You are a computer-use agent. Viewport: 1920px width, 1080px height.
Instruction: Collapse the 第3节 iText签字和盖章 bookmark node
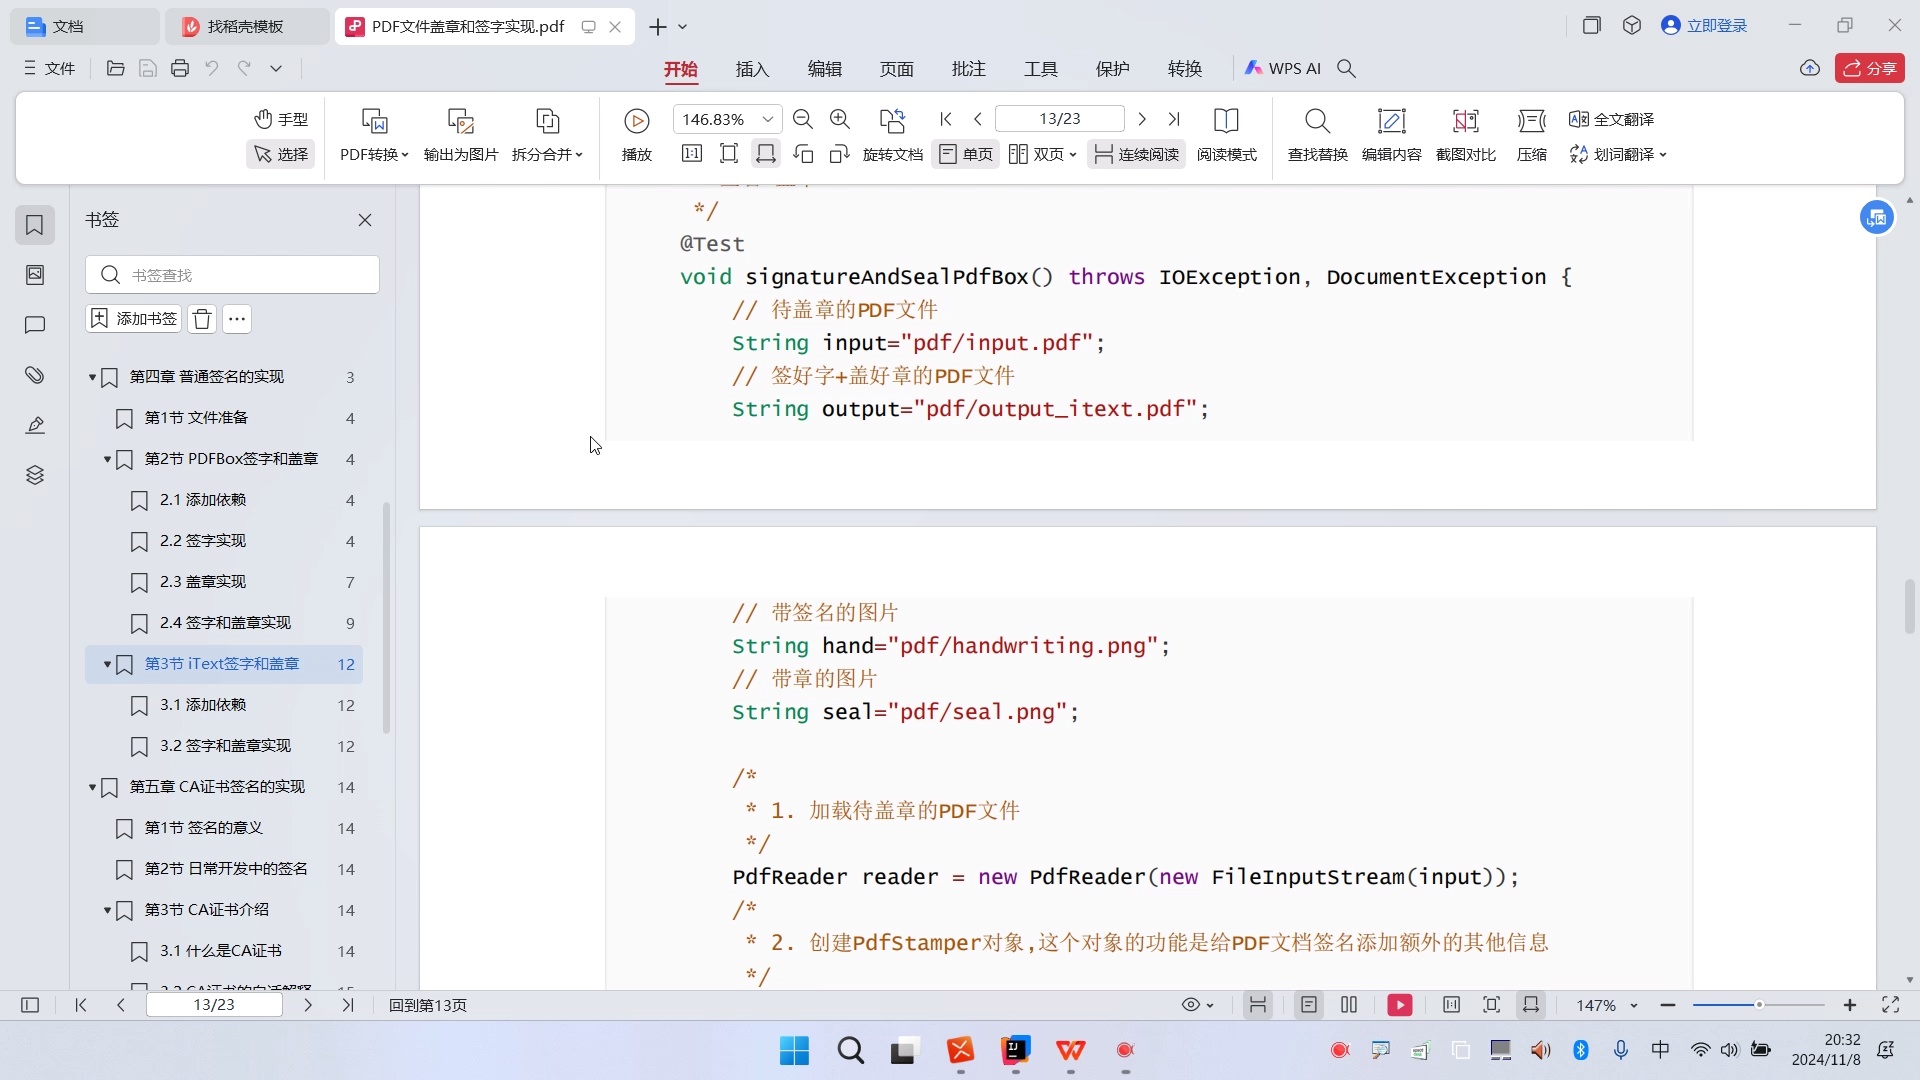106,664
